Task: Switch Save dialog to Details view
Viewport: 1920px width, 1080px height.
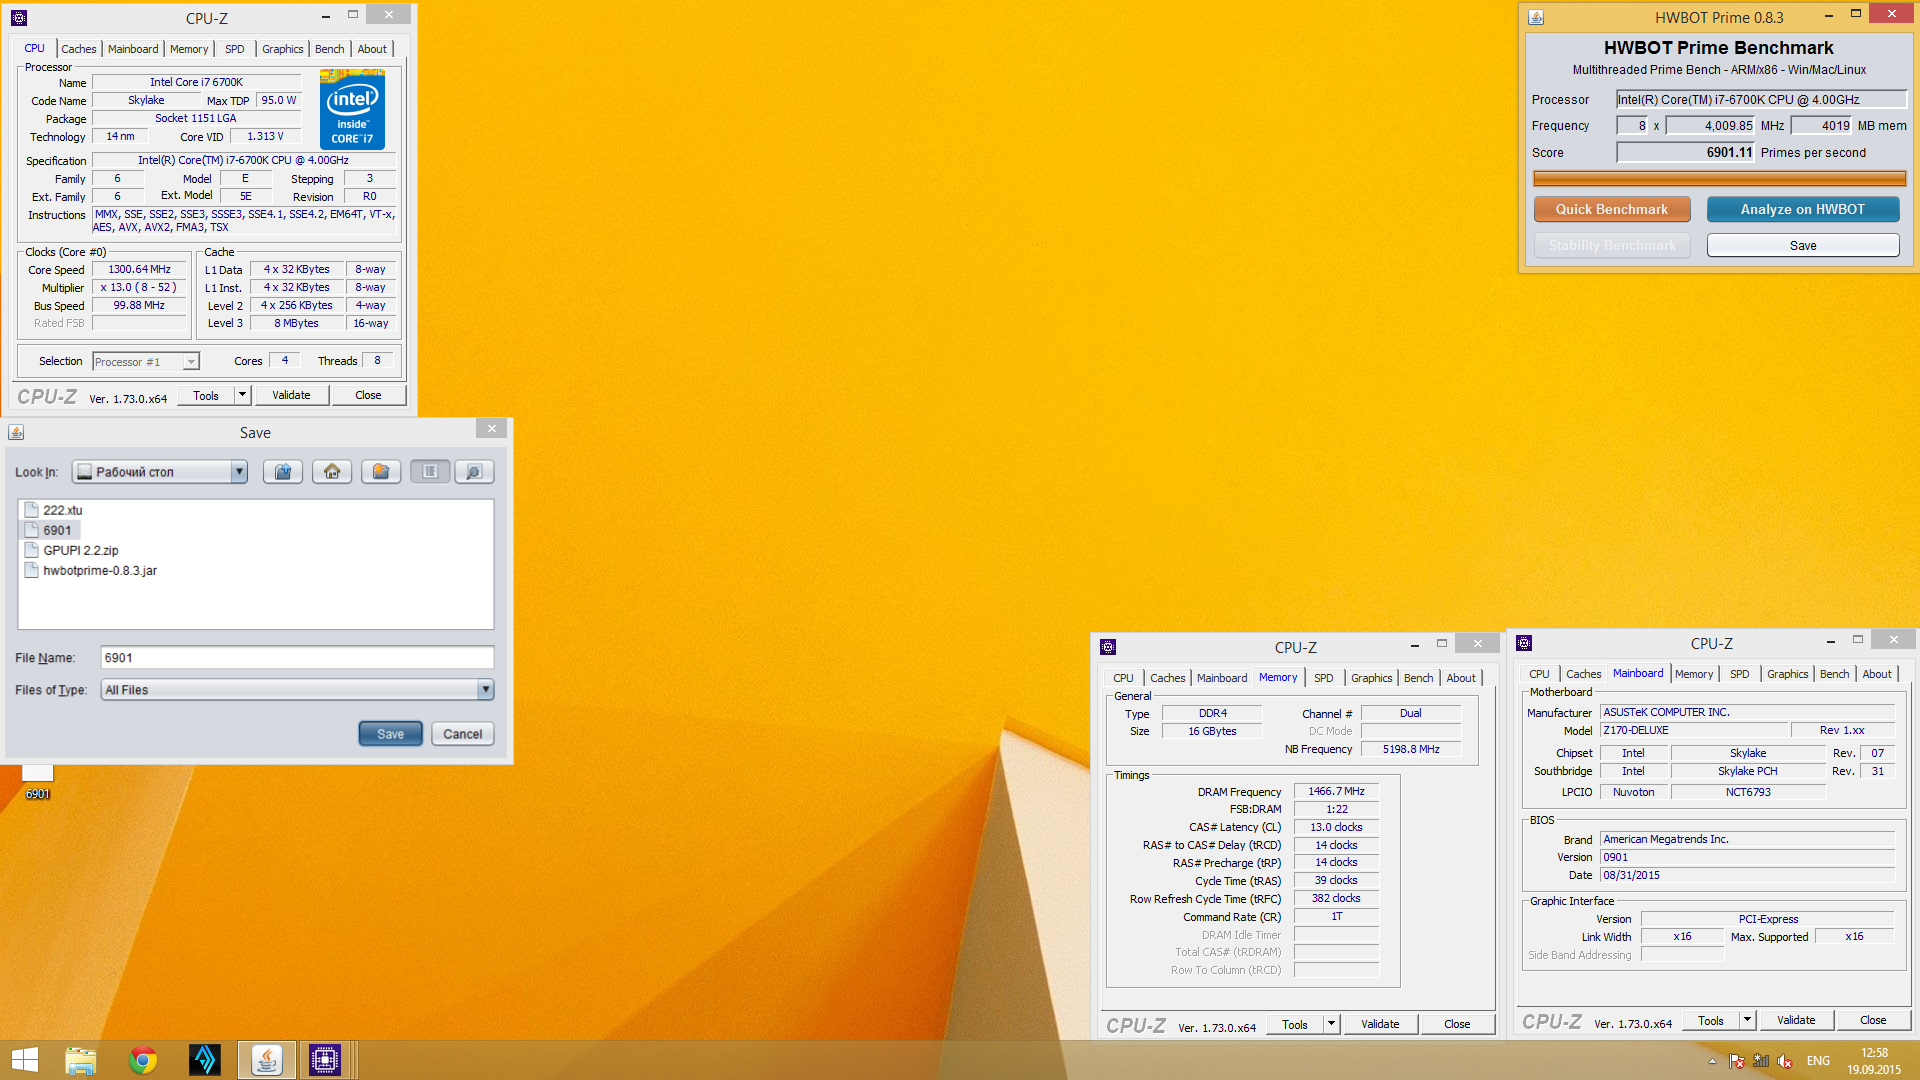Action: coord(474,472)
